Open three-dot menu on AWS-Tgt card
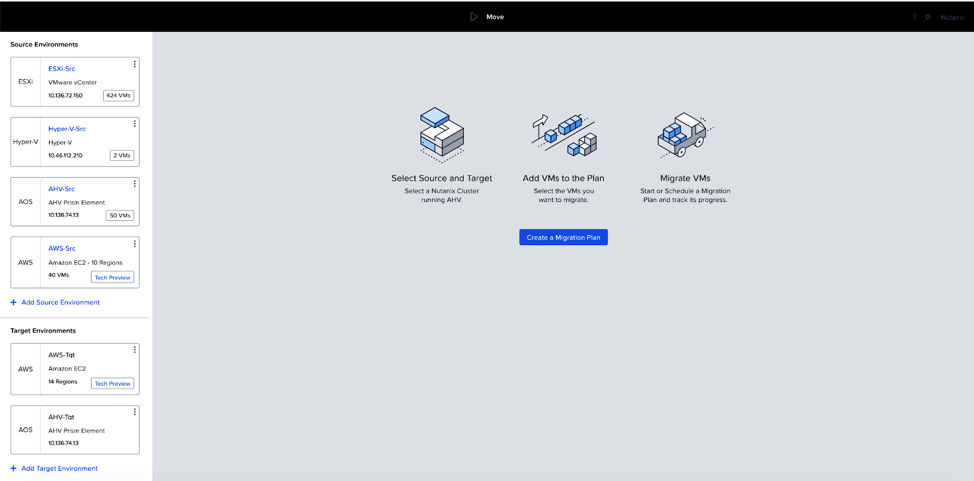 (135, 350)
